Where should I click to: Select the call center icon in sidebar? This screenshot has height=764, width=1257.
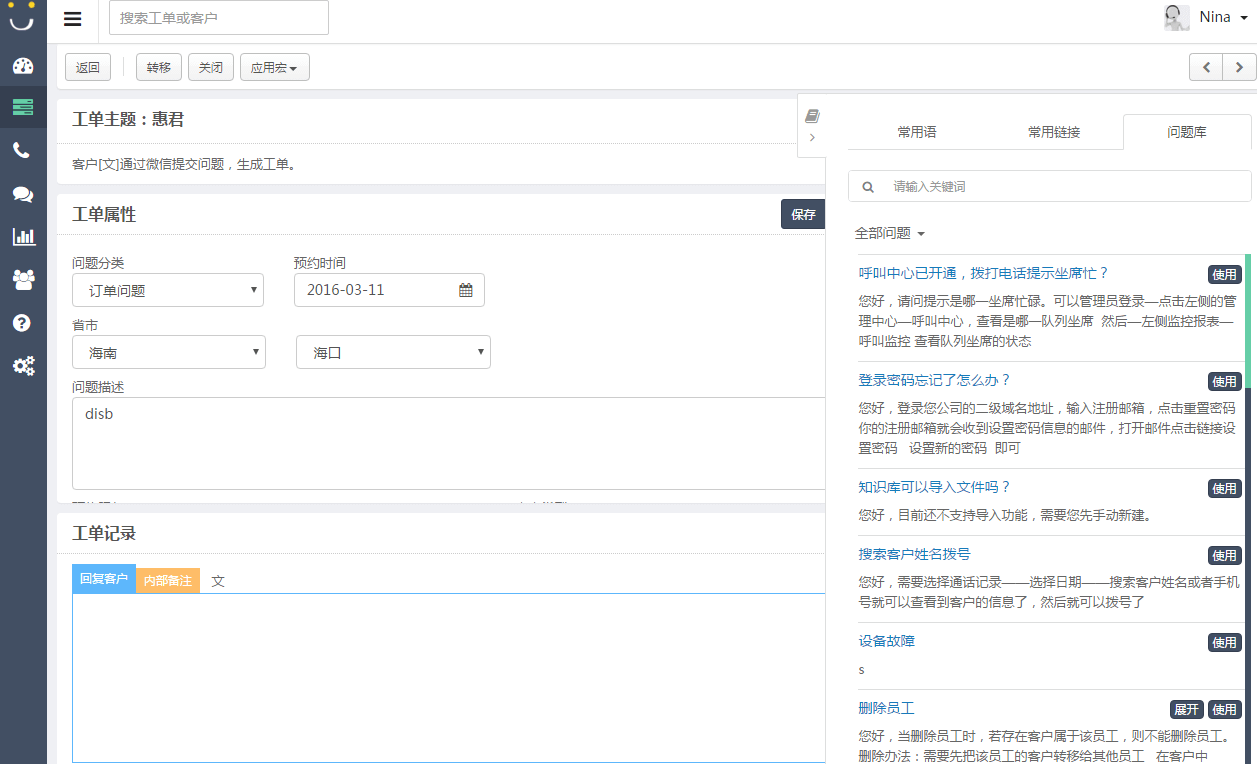click(22, 150)
